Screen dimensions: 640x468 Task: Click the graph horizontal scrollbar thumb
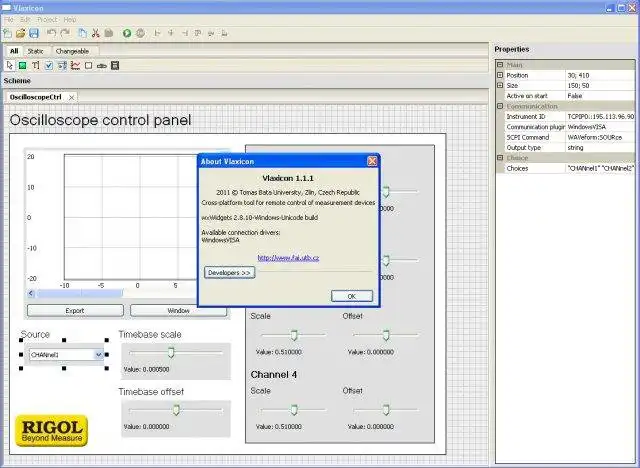80,293
